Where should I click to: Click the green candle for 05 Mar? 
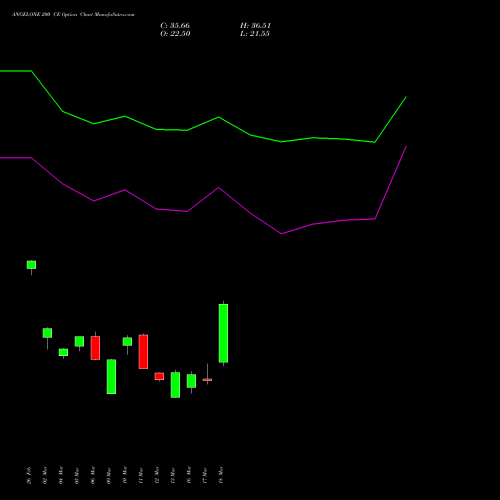79,341
